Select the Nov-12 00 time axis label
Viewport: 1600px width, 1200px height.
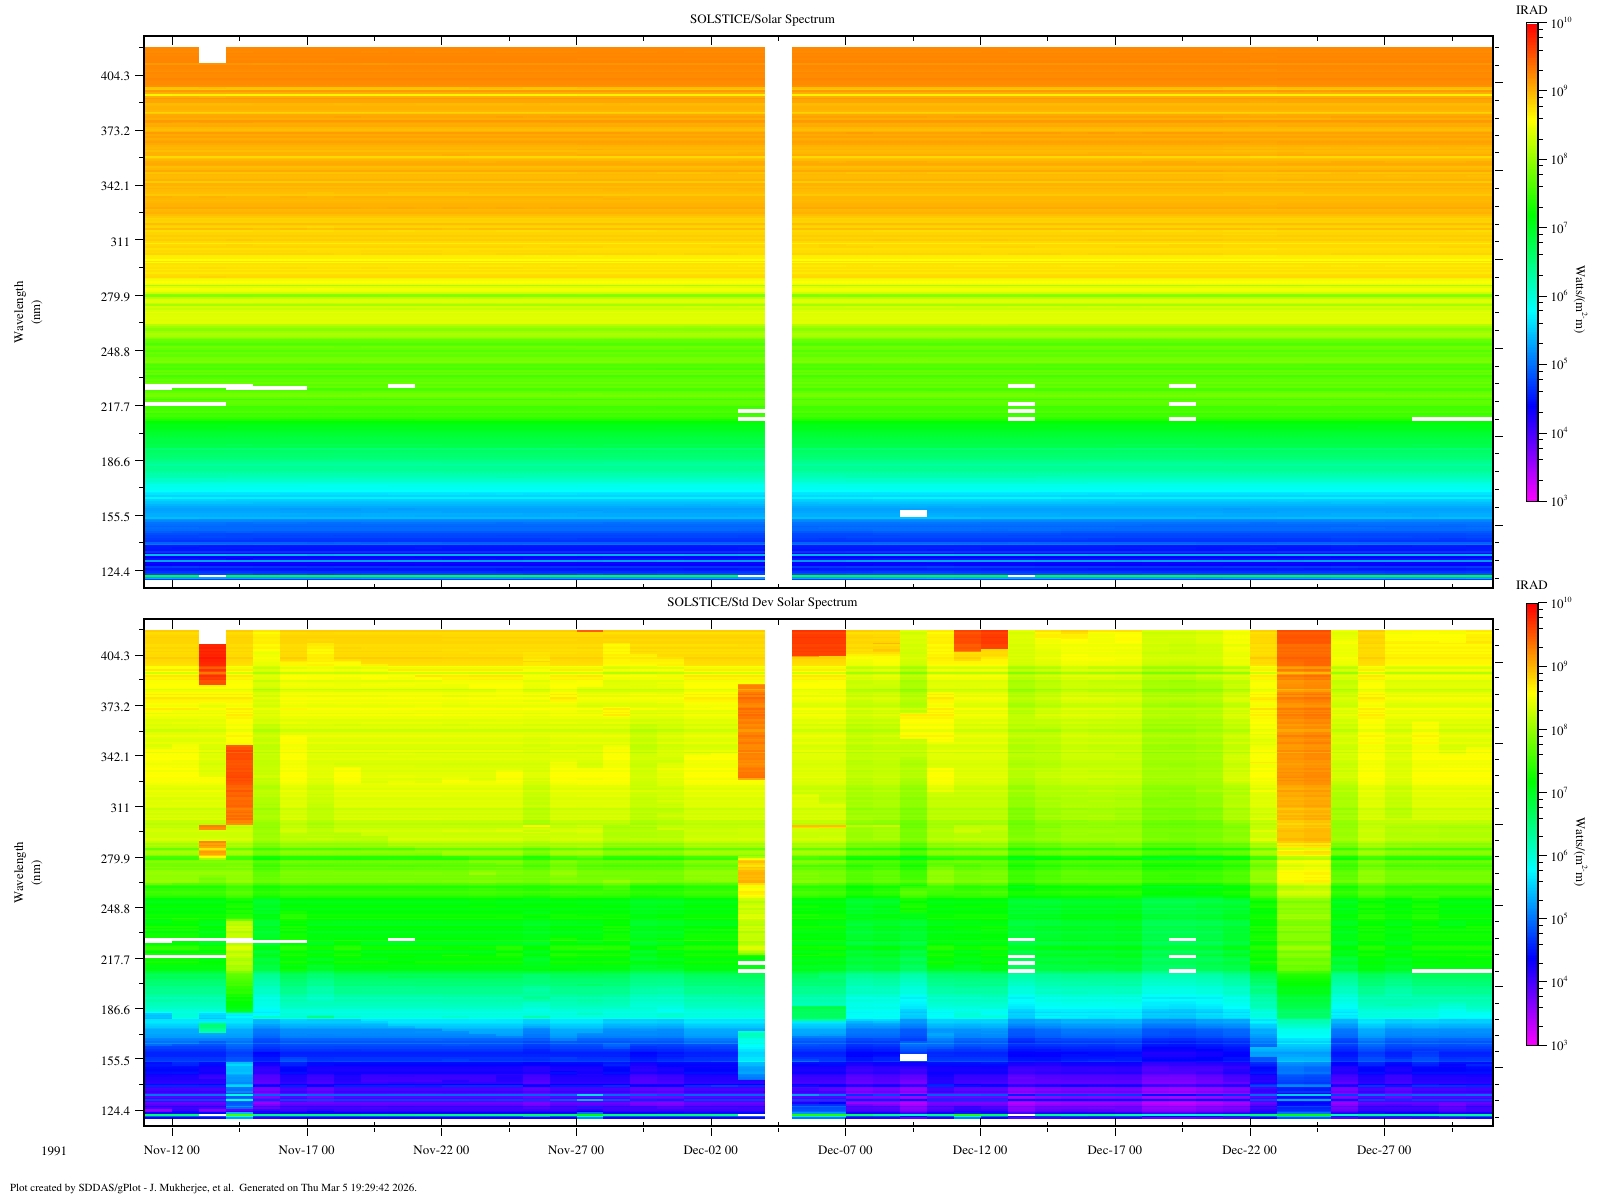pyautogui.click(x=172, y=1150)
